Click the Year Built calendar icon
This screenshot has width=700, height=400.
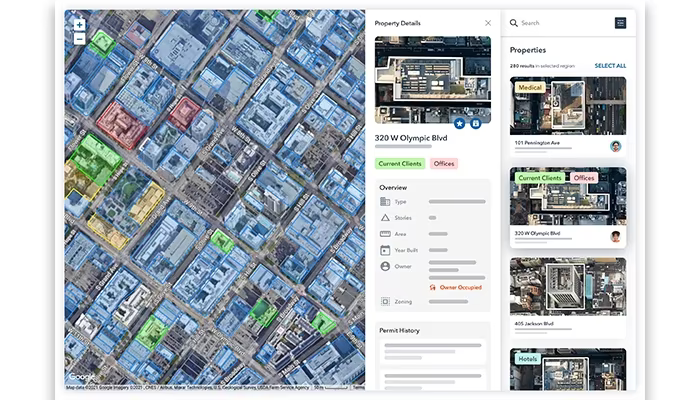click(385, 250)
